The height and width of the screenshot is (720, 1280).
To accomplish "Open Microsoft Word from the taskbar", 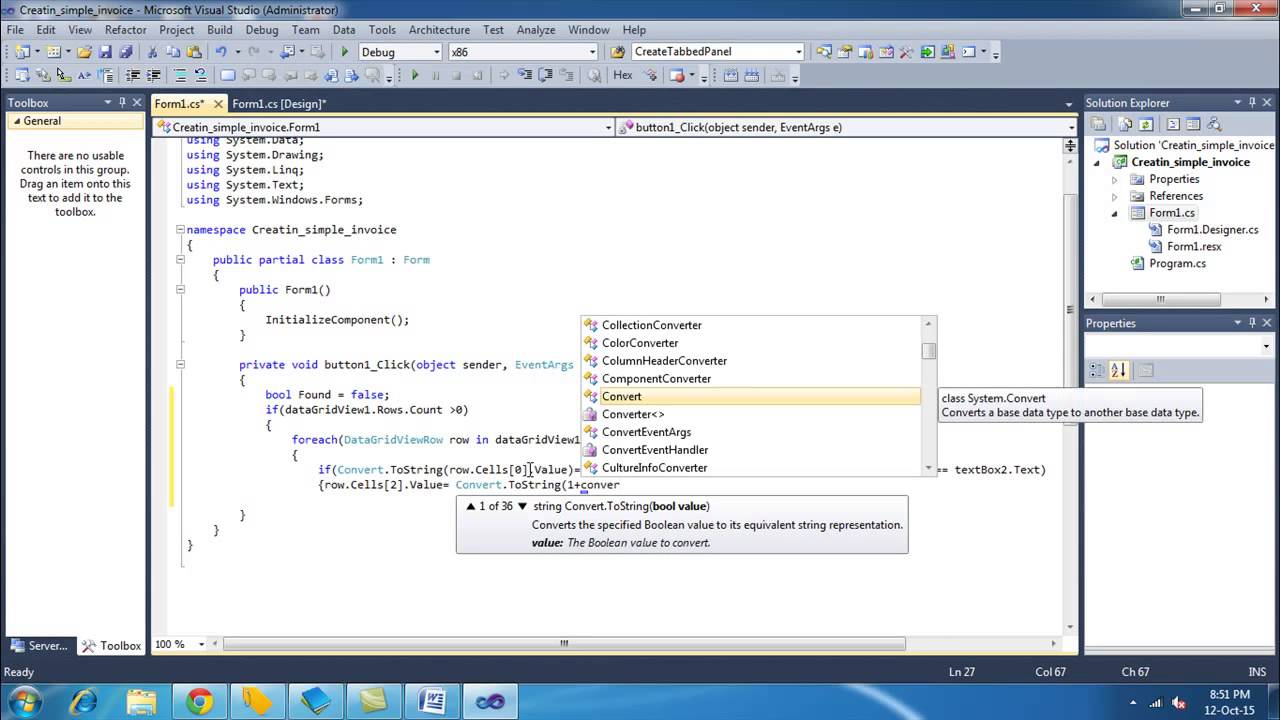I will click(432, 702).
